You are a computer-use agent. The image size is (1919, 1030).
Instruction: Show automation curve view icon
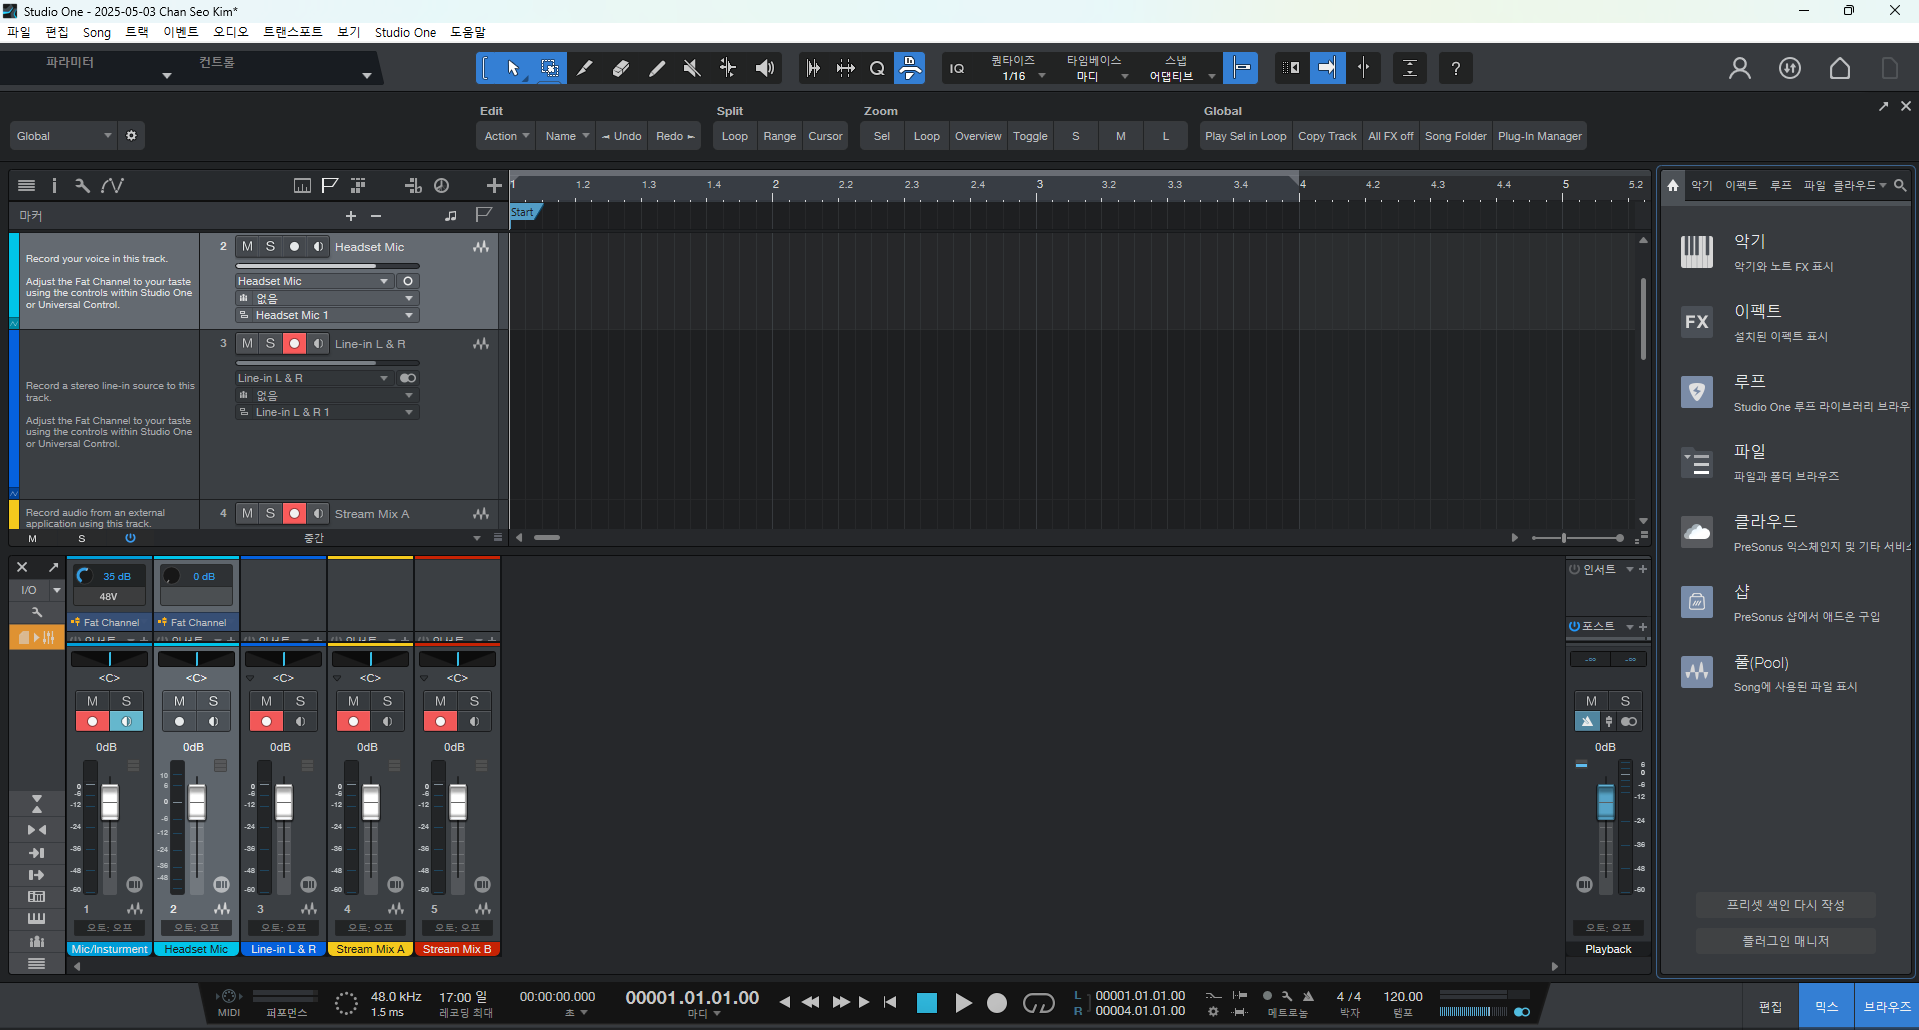(113, 186)
